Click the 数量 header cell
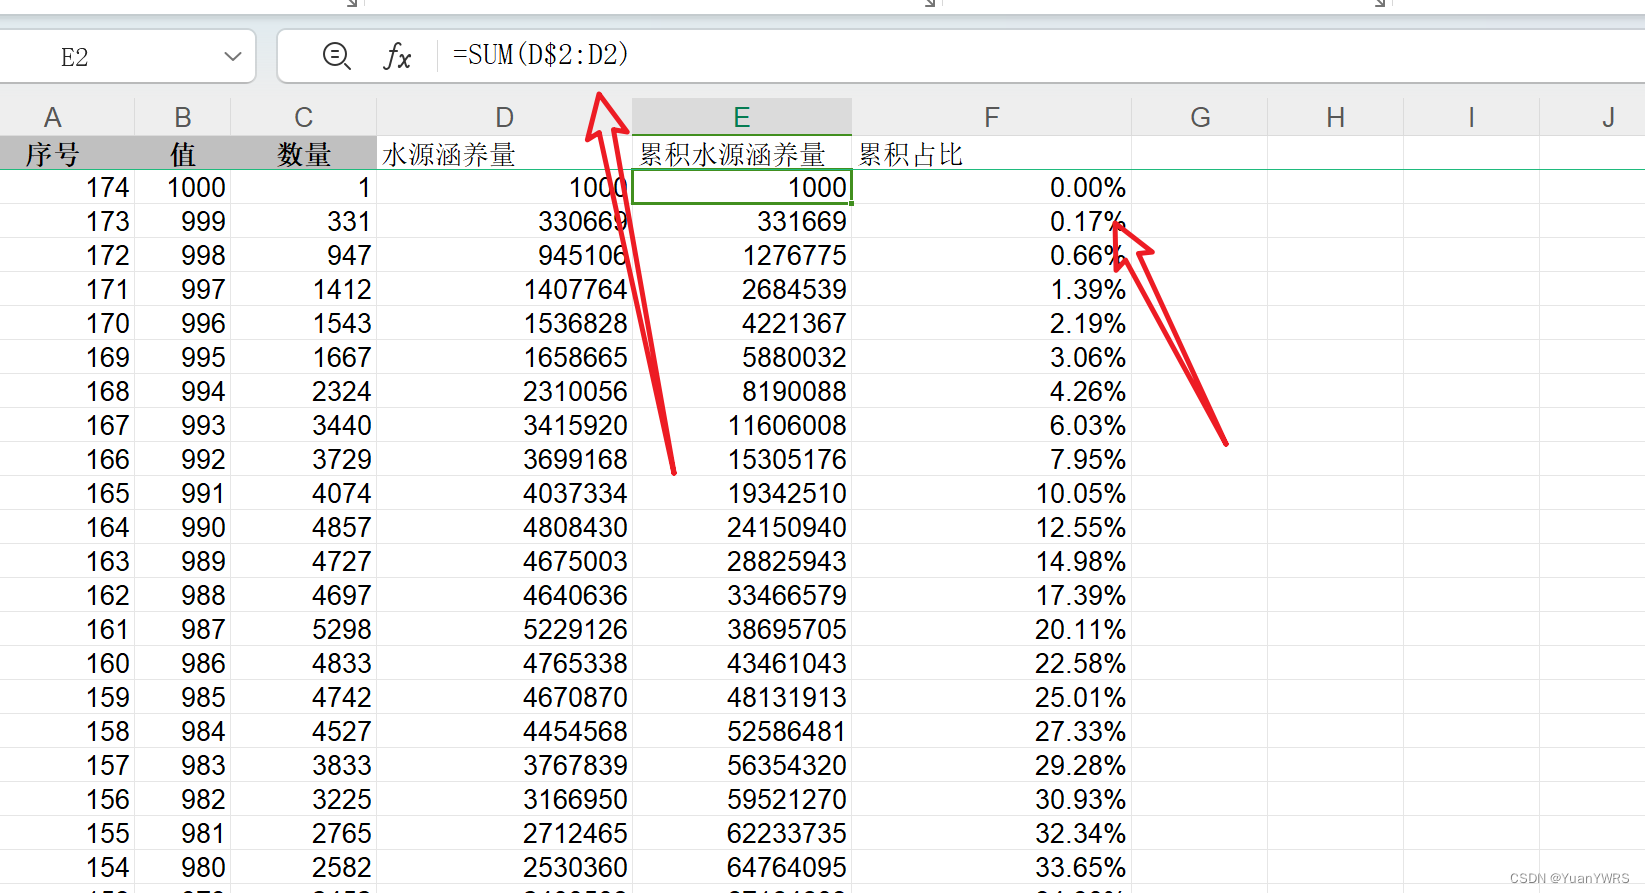The width and height of the screenshot is (1645, 893). (304, 153)
